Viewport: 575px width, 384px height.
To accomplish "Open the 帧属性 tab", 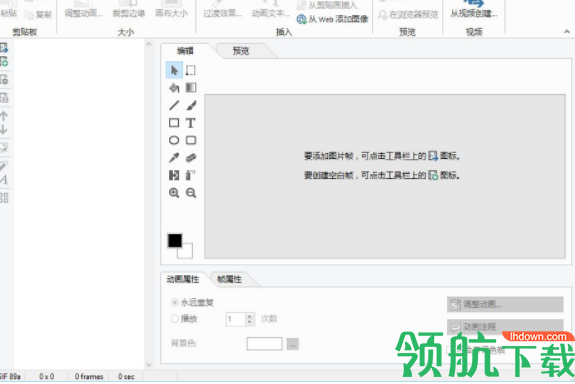I will click(x=230, y=279).
